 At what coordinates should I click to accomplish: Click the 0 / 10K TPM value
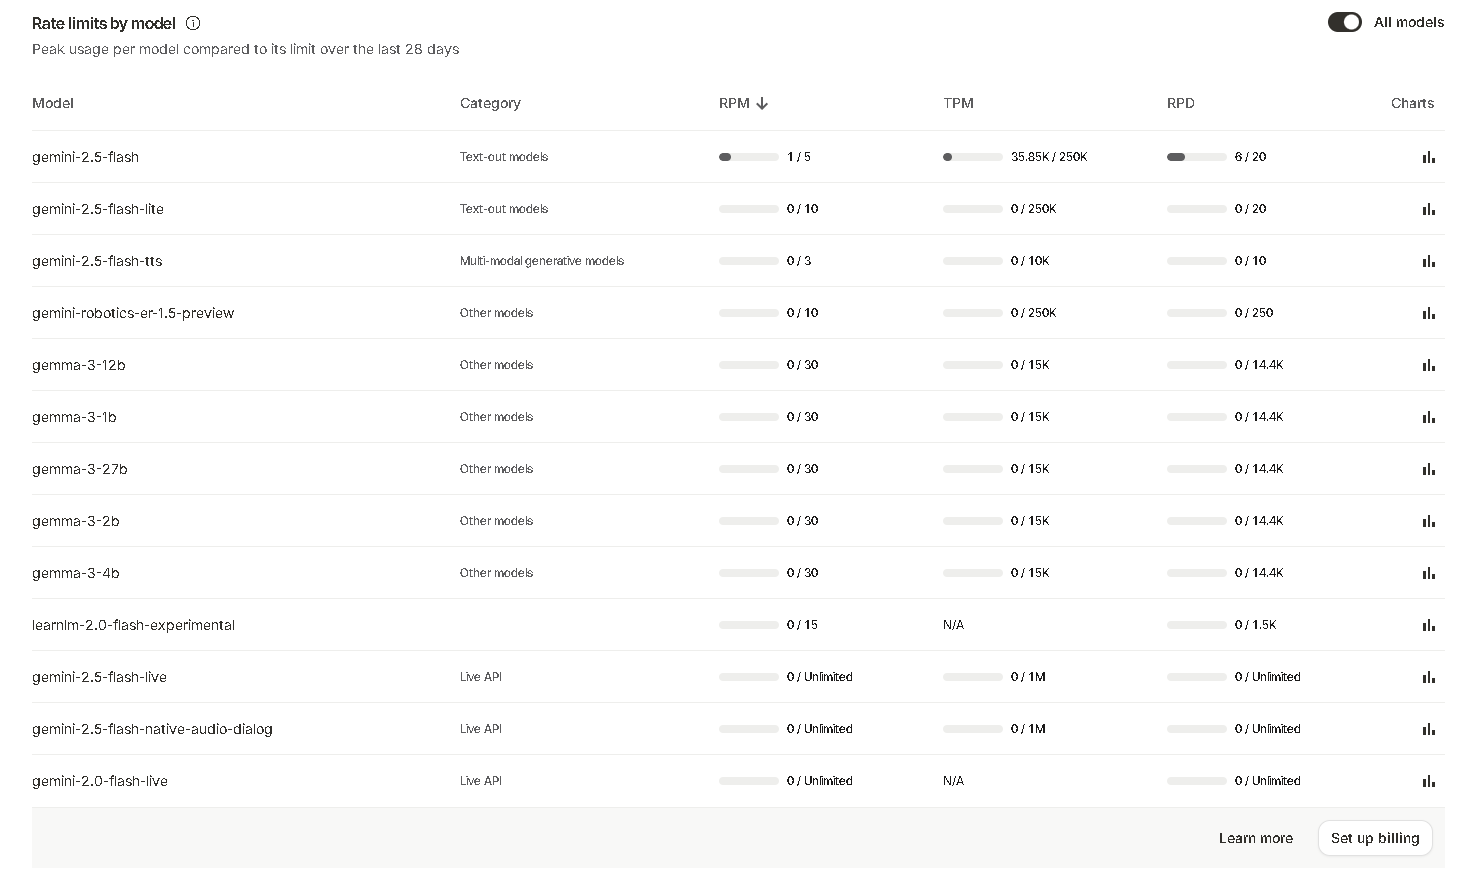pos(1030,261)
